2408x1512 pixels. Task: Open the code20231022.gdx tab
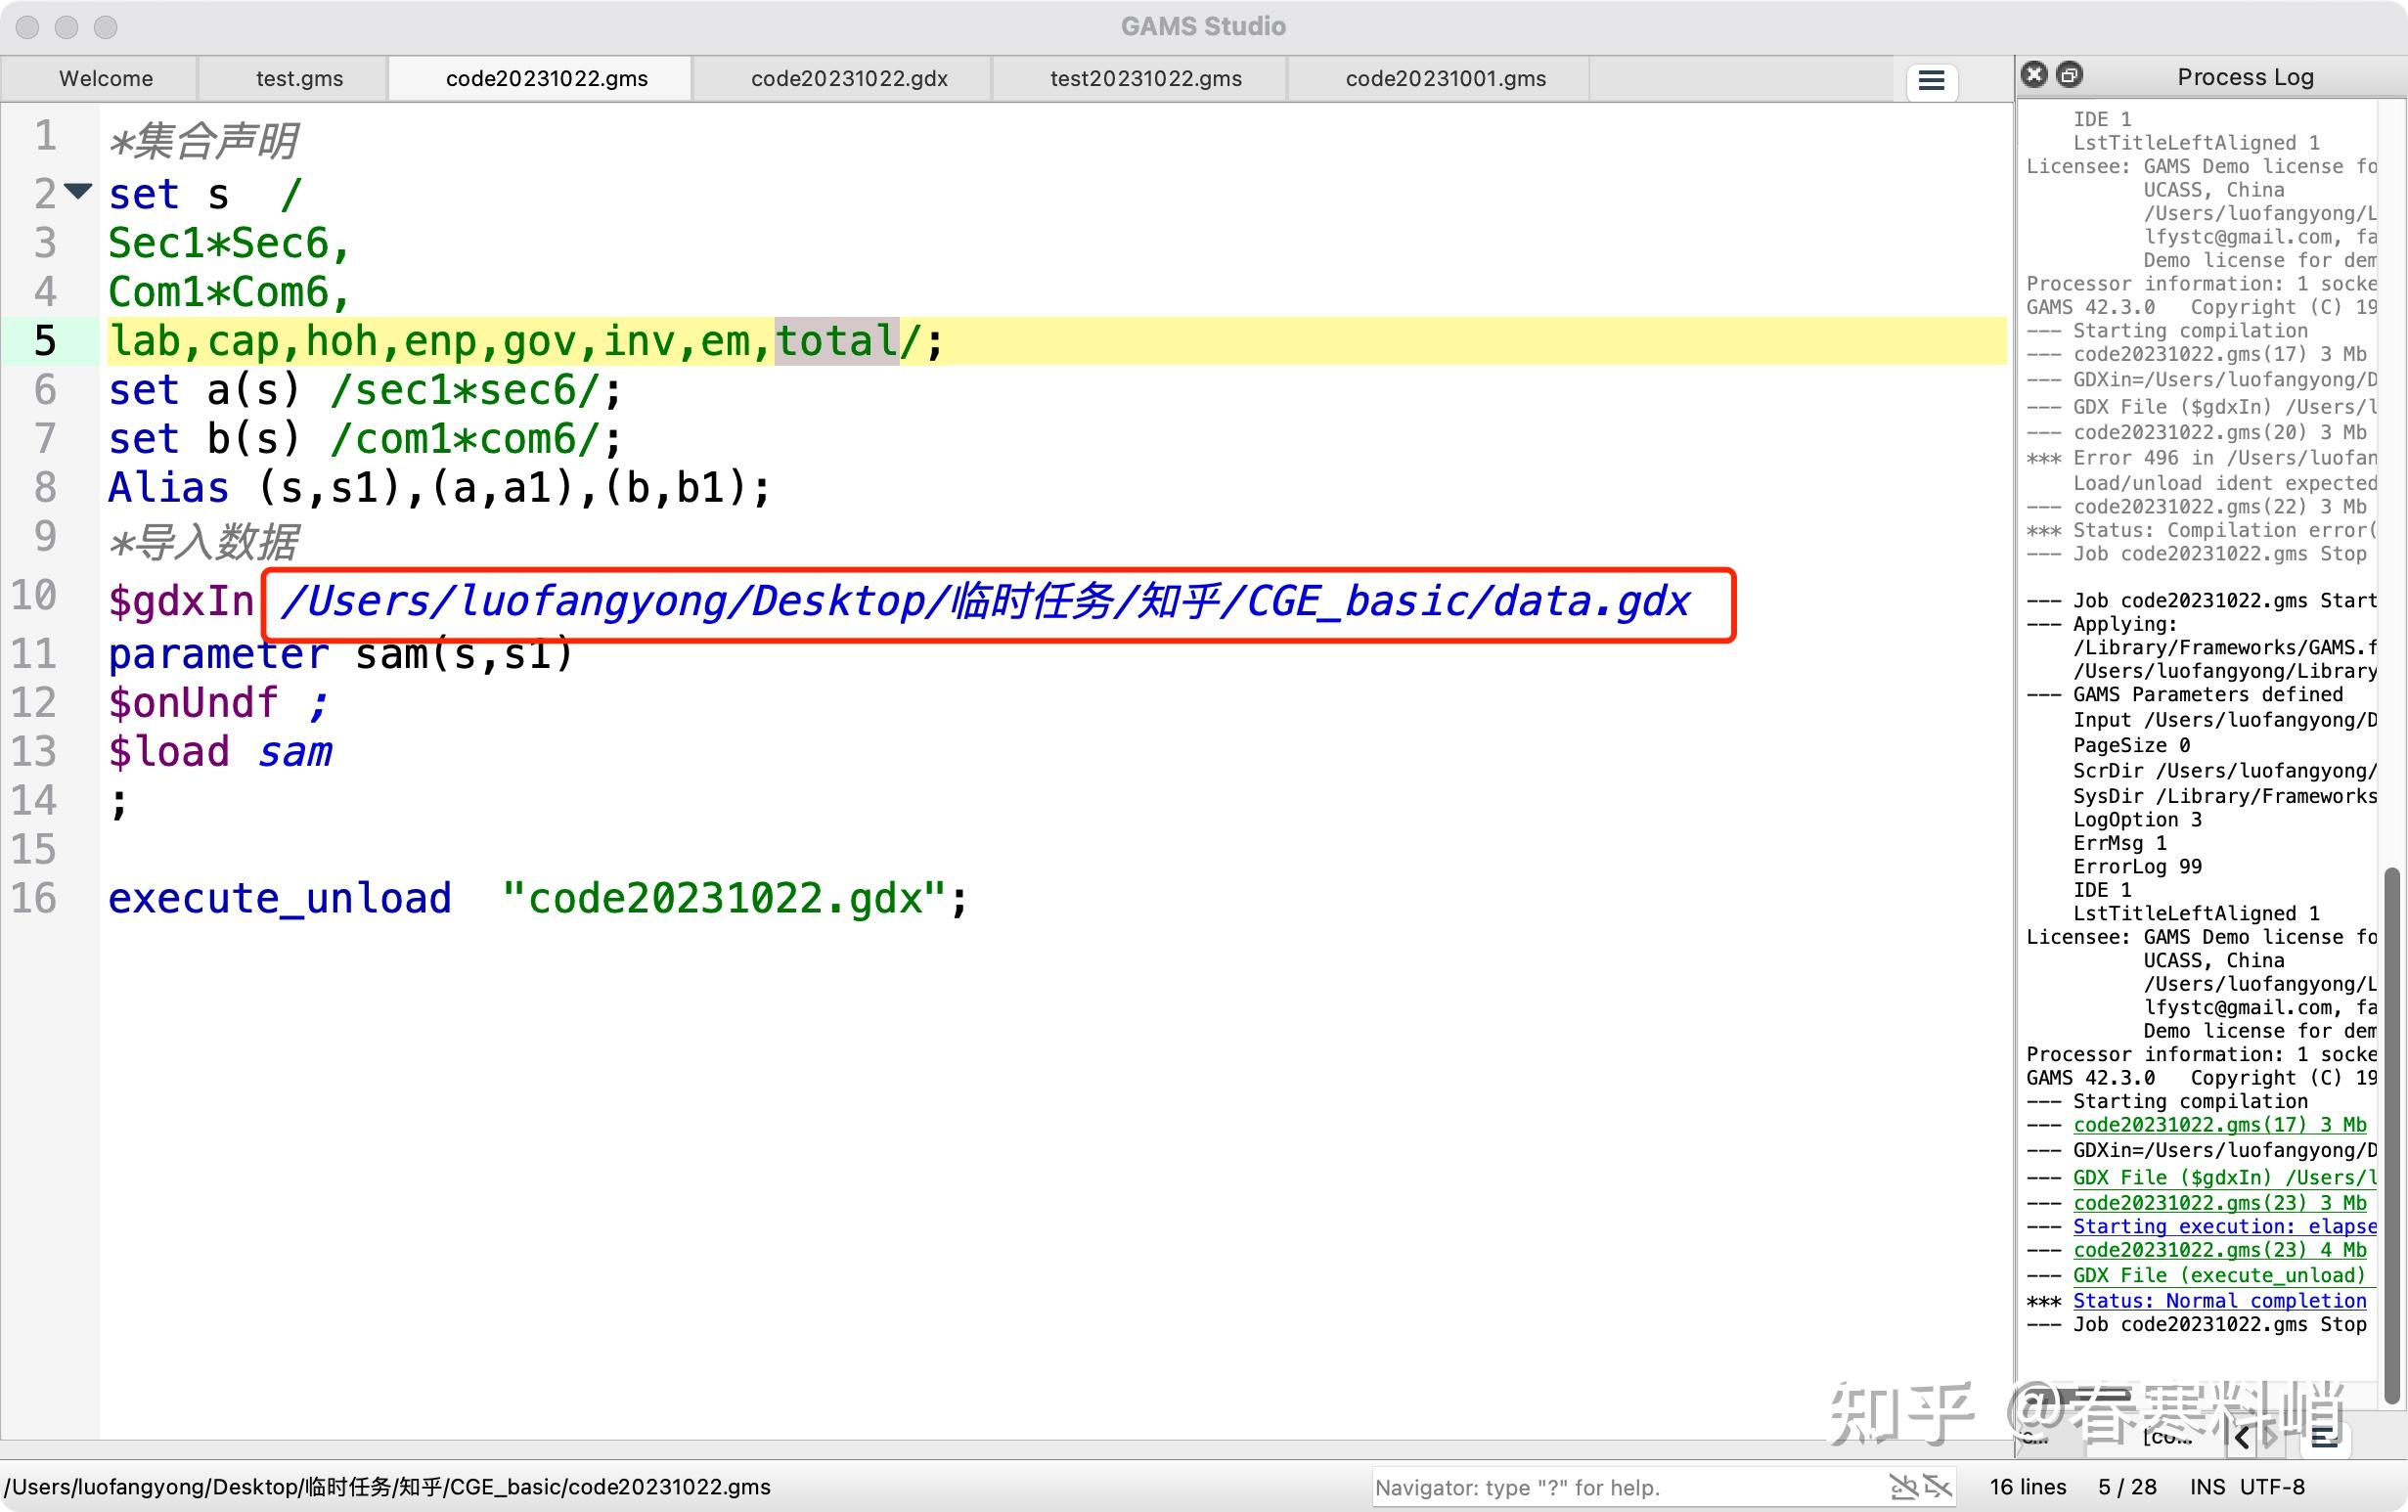849,79
